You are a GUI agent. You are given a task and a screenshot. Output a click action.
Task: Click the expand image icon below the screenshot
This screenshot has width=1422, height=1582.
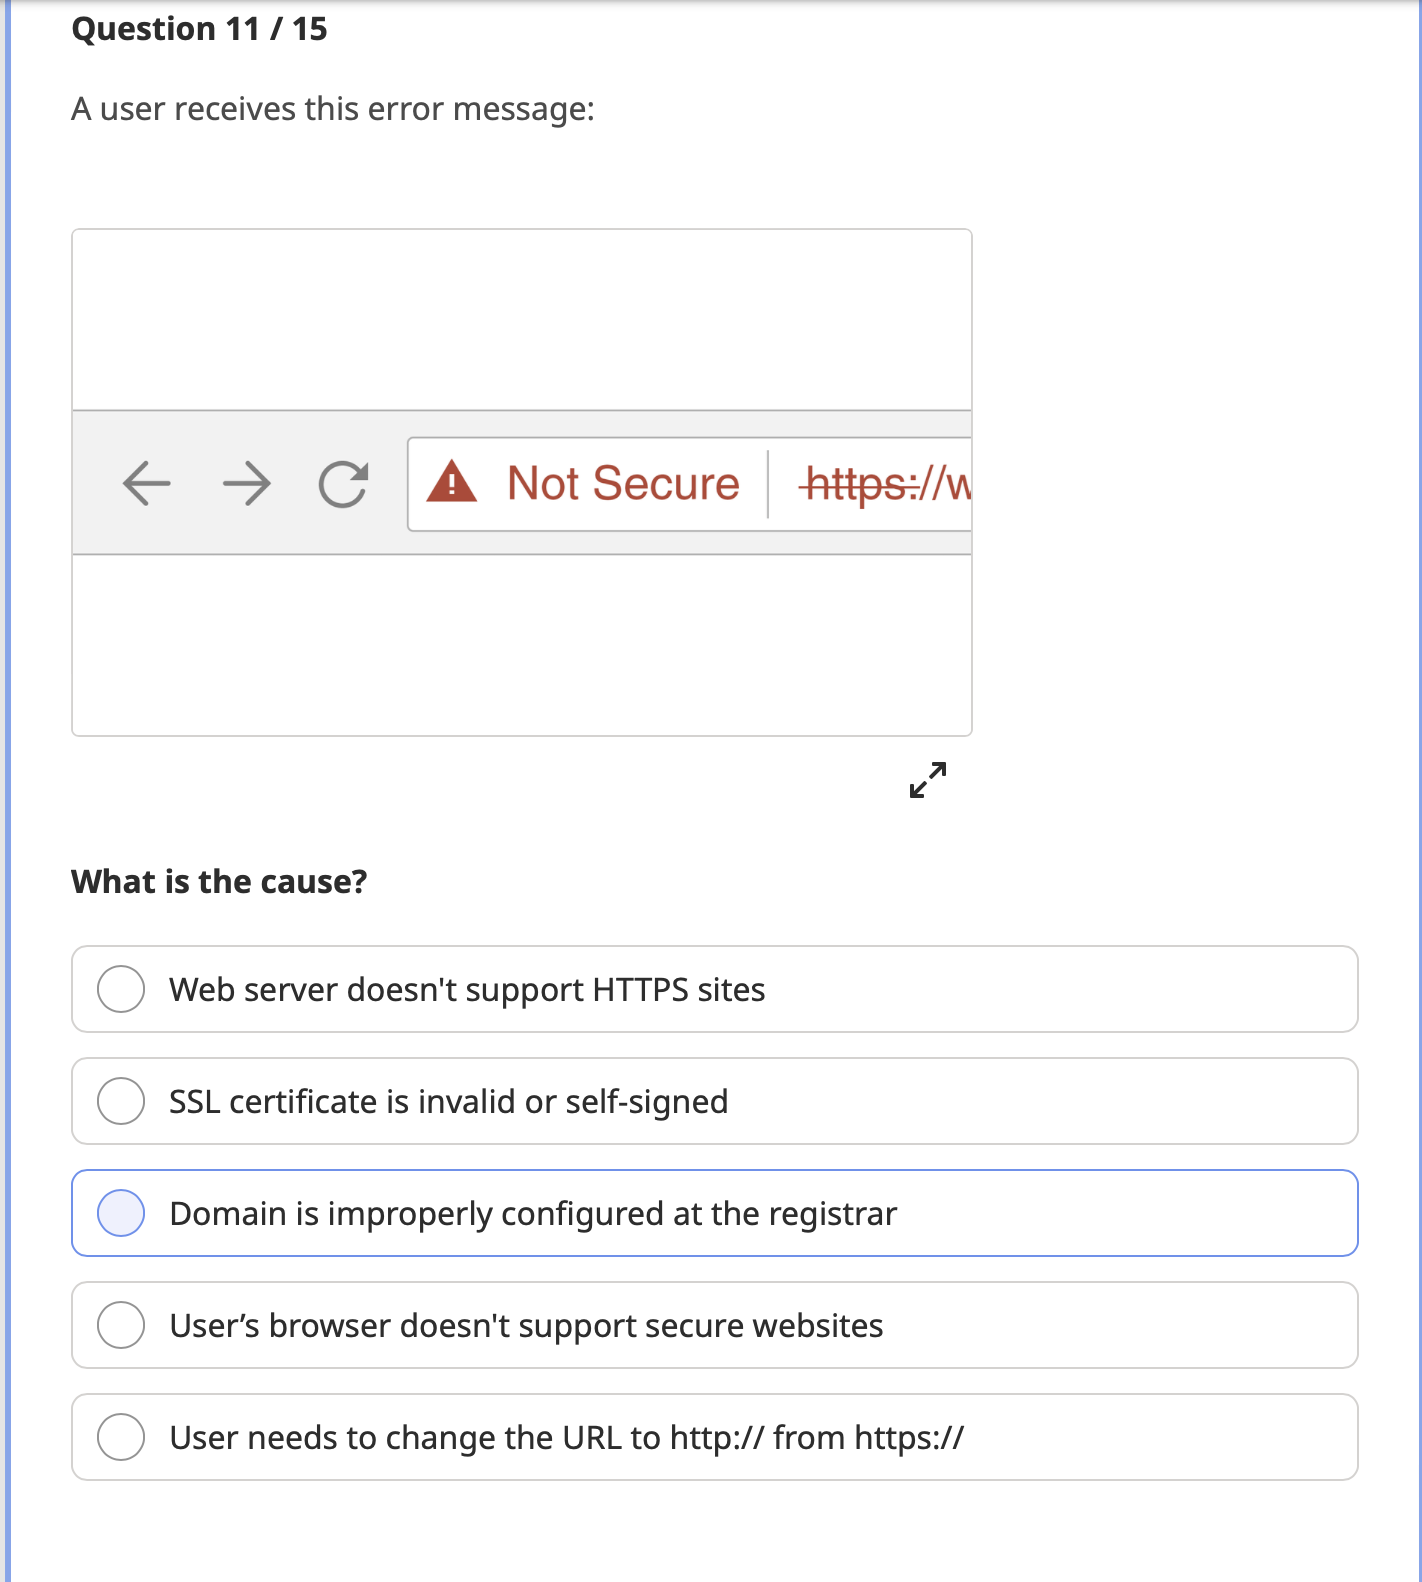point(928,782)
